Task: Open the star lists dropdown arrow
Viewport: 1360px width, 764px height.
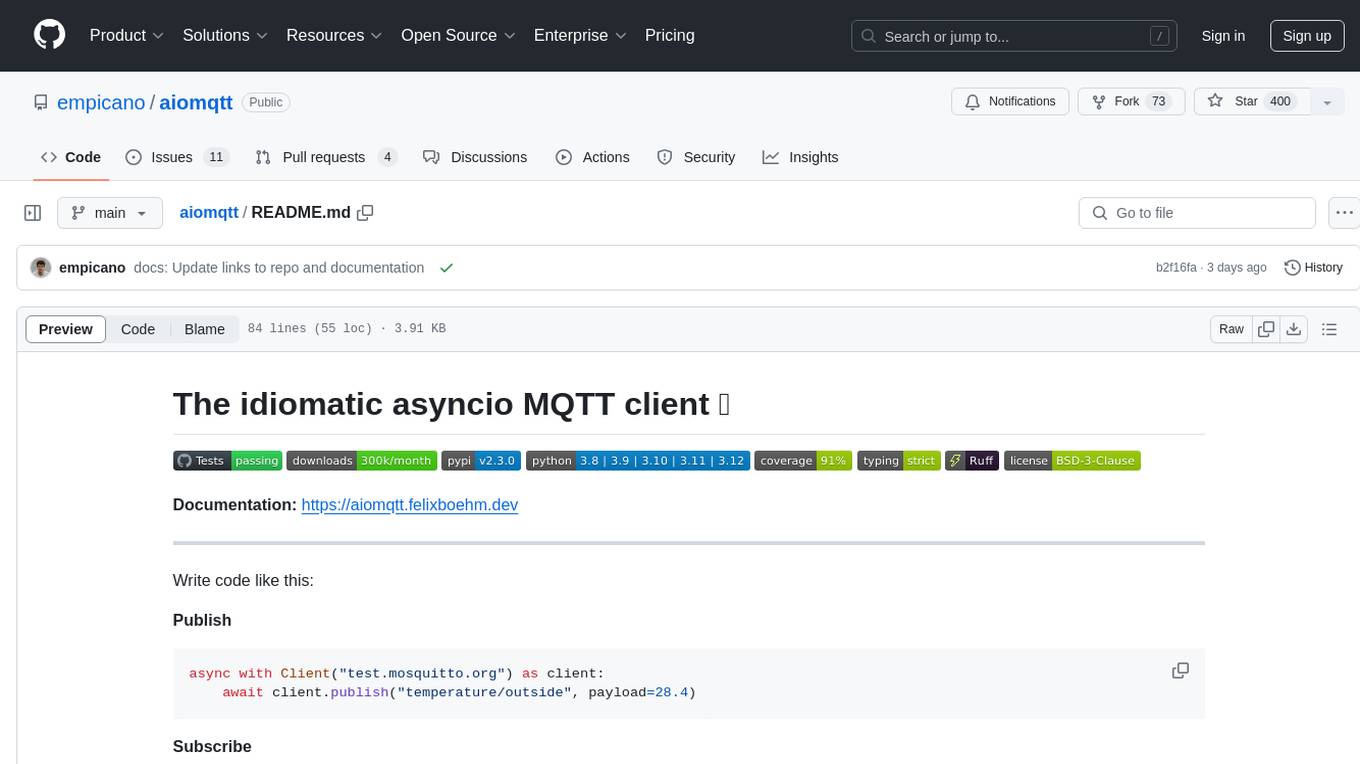Action: coord(1327,102)
